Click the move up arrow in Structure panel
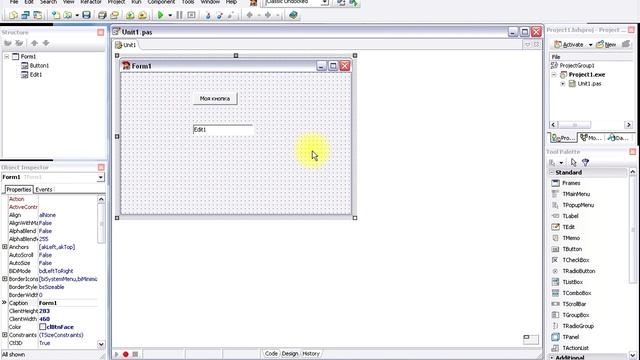The height and width of the screenshot is (360, 640). click(34, 43)
